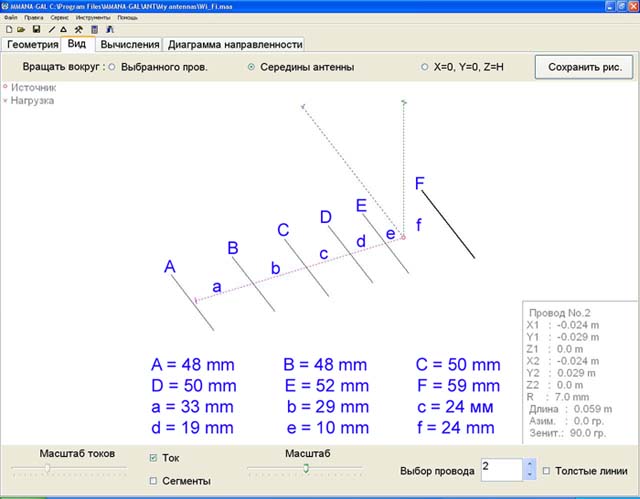Click the New file toolbar icon

point(8,30)
